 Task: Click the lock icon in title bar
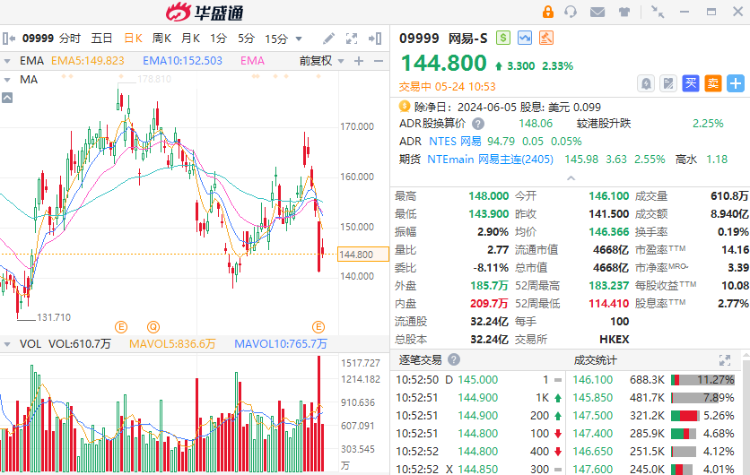548,12
